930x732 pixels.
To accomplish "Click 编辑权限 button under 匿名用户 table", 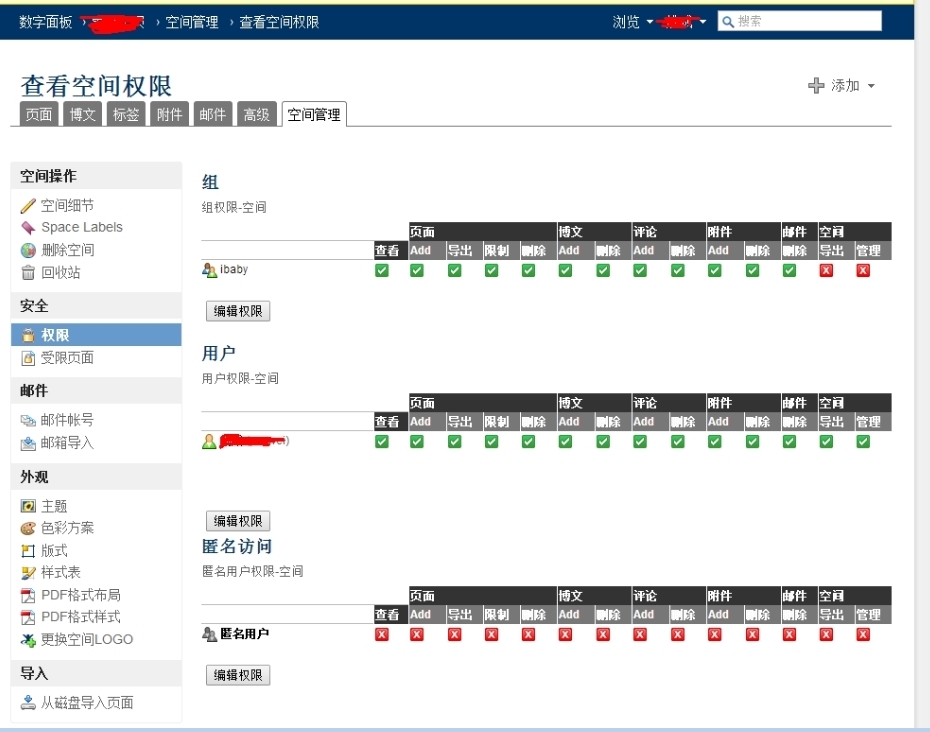I will coord(238,675).
